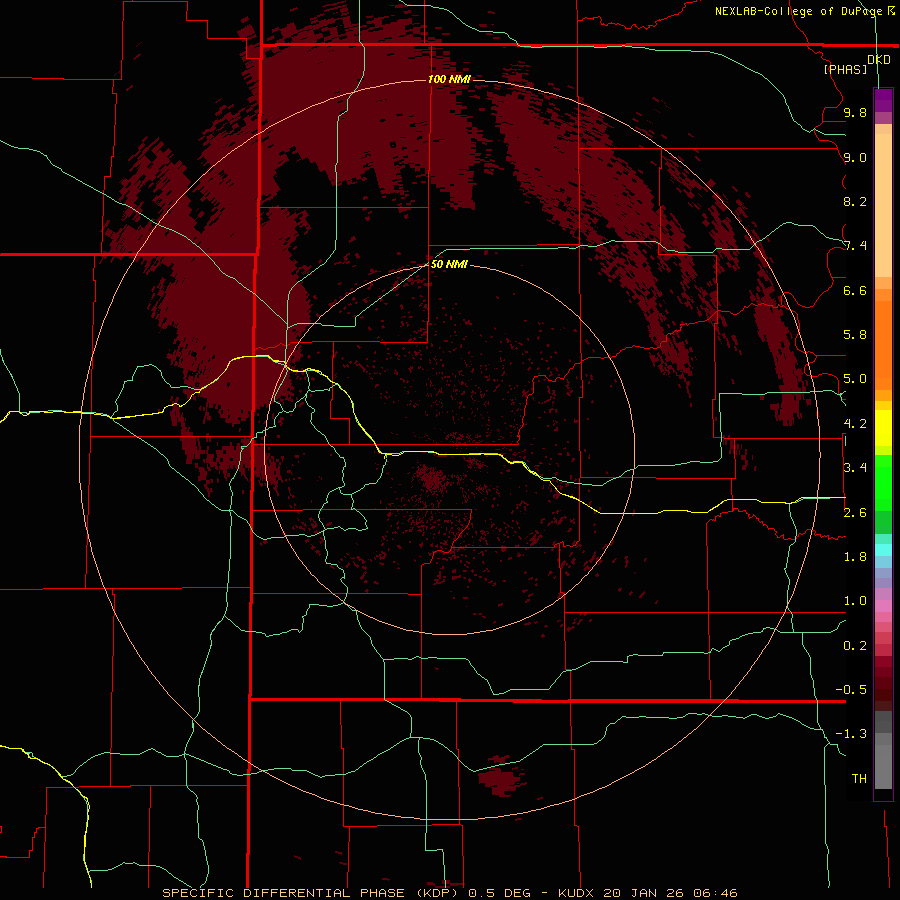Click the 2.6 scale value

click(855, 513)
